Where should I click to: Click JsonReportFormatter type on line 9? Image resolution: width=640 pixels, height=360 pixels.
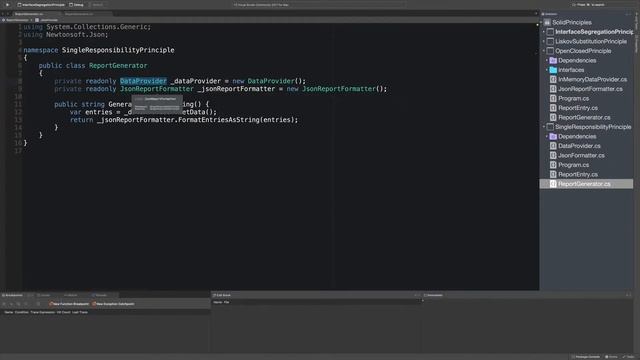[157, 89]
